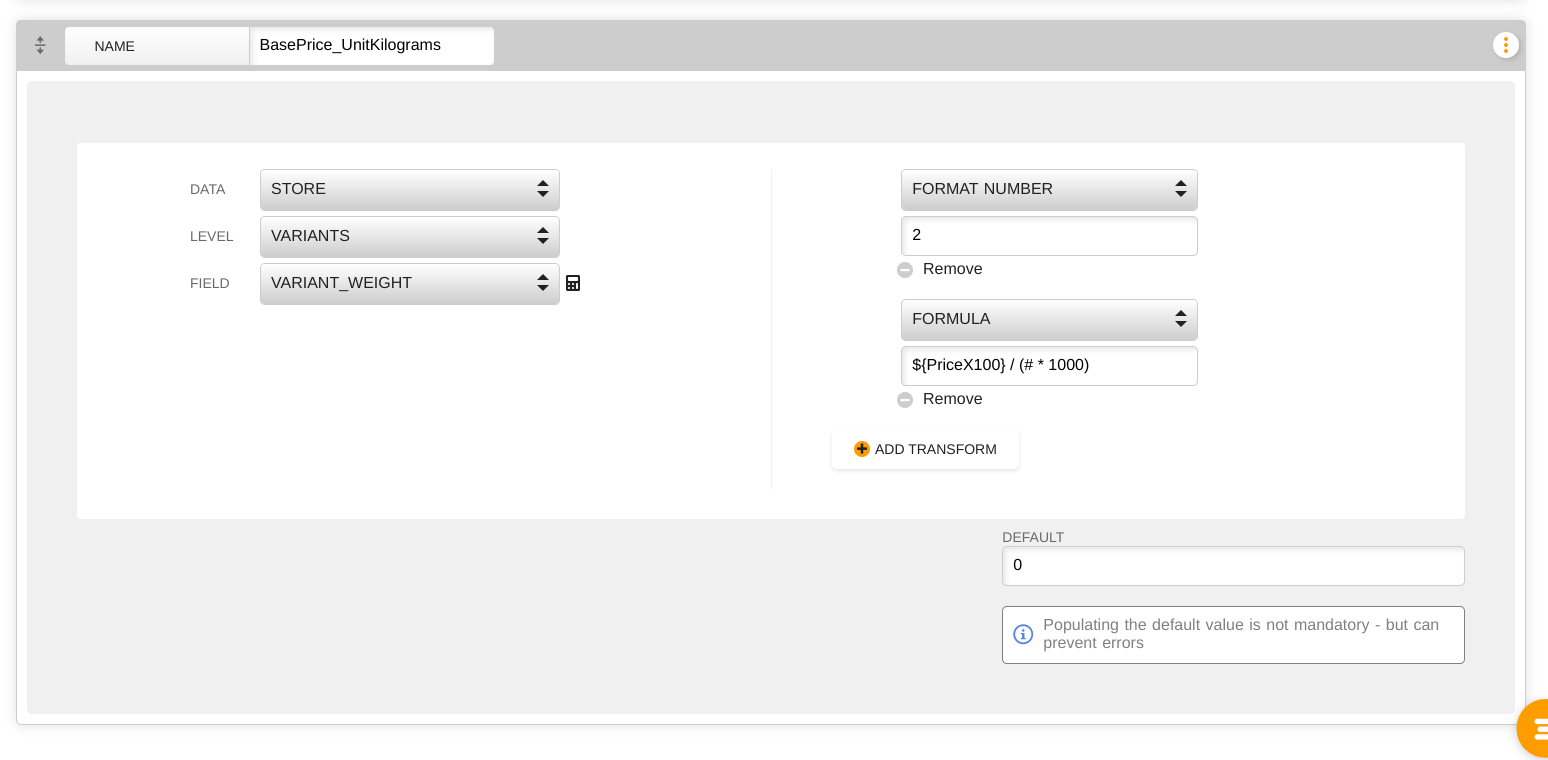Screen dimensions: 1548x760
Task: Click the format number value field containing 2
Action: click(x=1049, y=236)
